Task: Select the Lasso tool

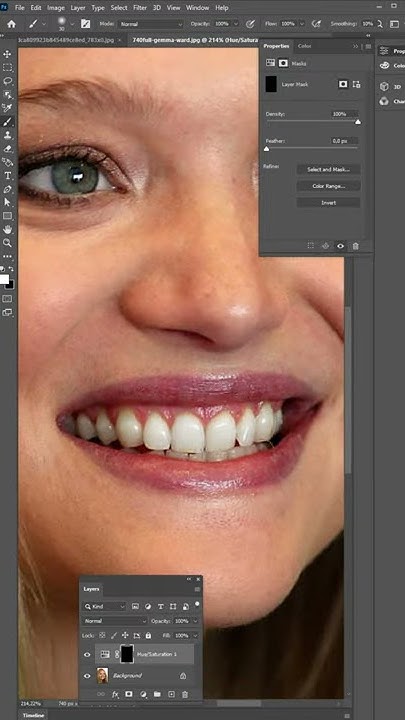Action: (x=8, y=81)
